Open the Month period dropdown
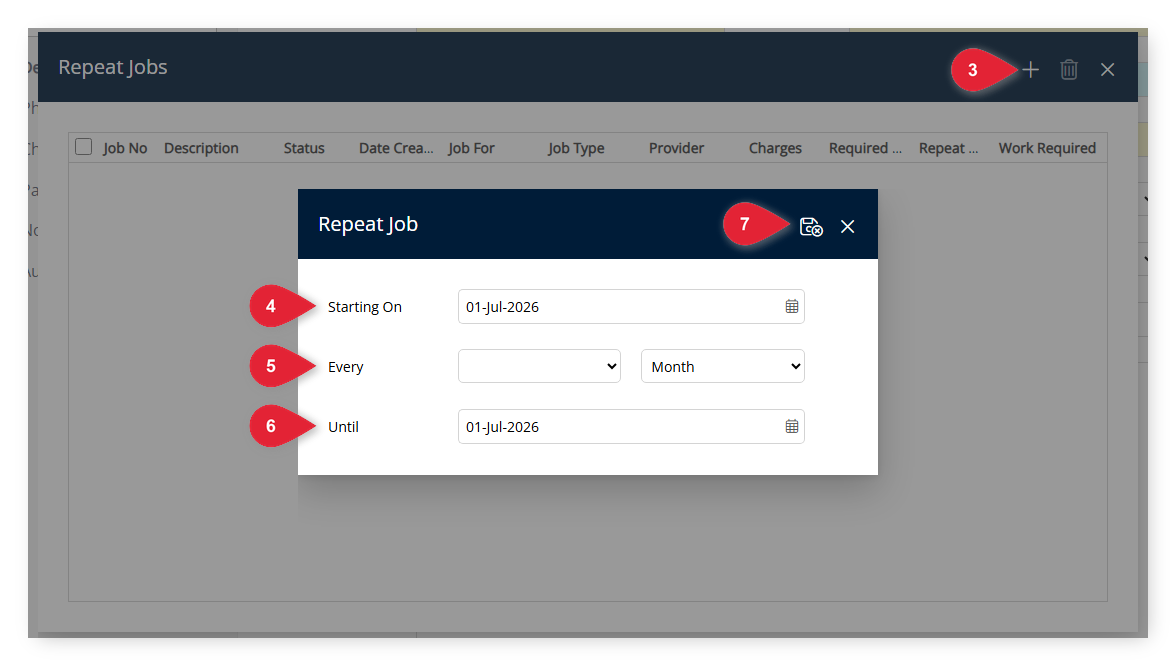This screenshot has width=1176, height=666. (722, 366)
